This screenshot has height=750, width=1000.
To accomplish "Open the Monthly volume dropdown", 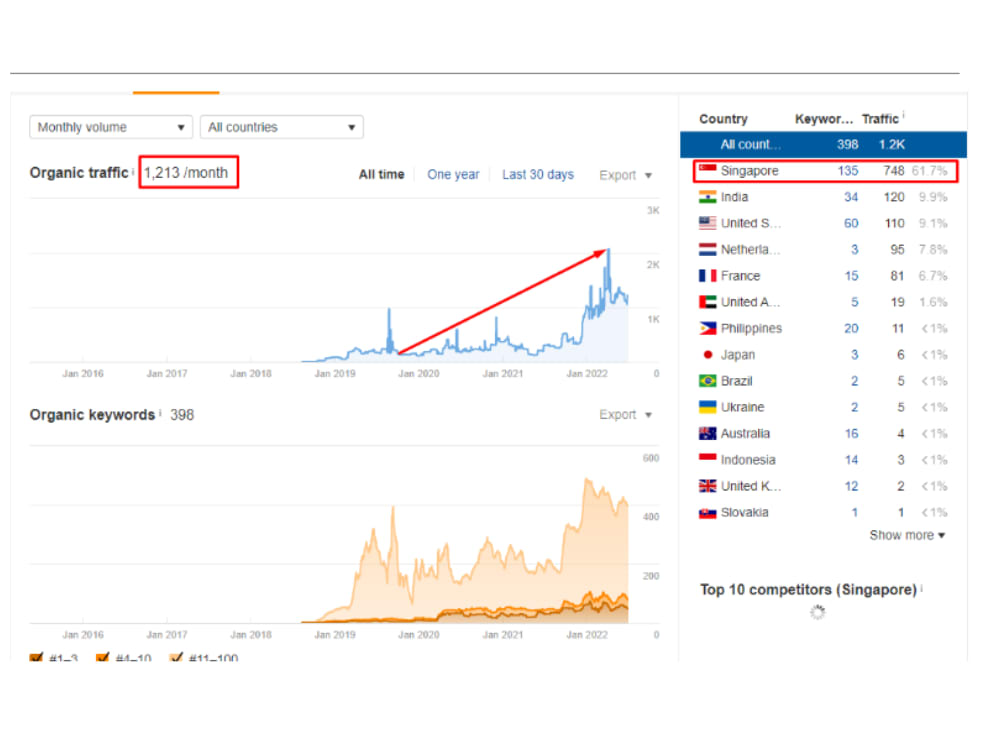I will tap(111, 127).
